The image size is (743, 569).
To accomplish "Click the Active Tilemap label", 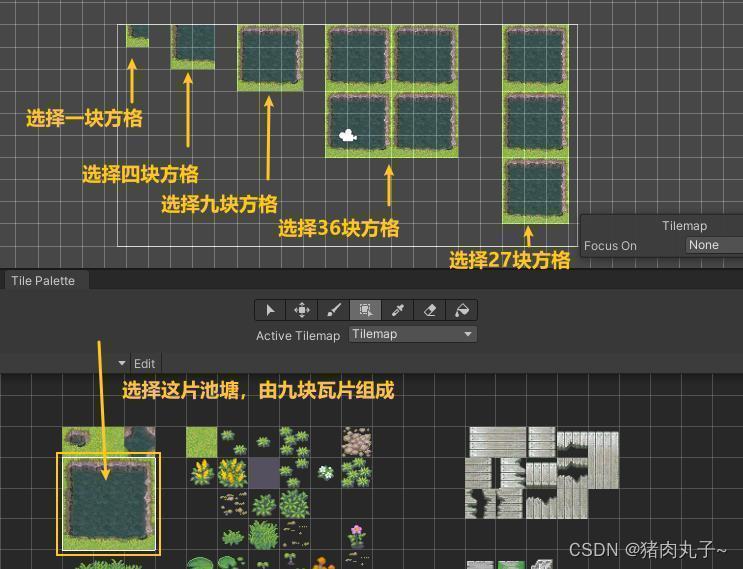I will tap(298, 335).
